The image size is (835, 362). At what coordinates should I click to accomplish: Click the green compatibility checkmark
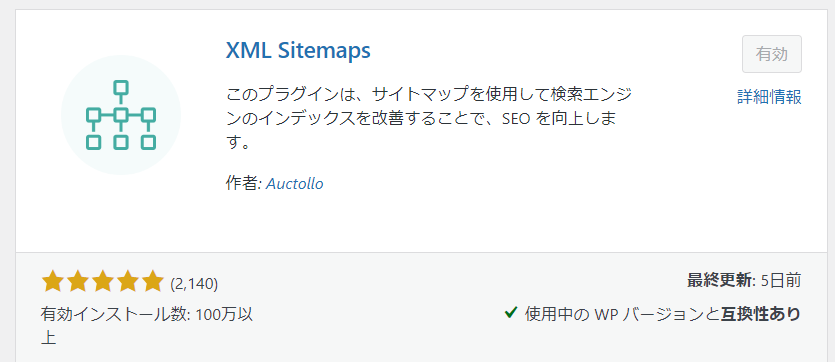click(511, 312)
